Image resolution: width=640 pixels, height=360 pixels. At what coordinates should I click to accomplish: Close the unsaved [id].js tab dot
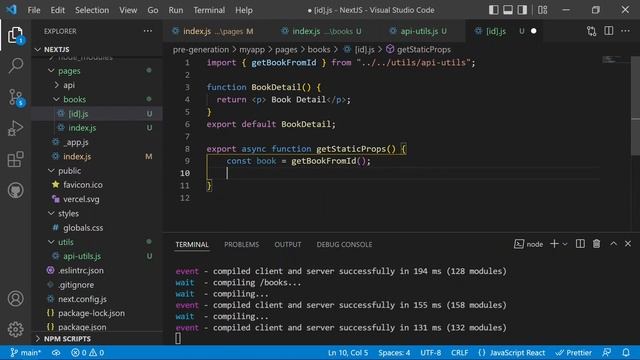(x=533, y=31)
